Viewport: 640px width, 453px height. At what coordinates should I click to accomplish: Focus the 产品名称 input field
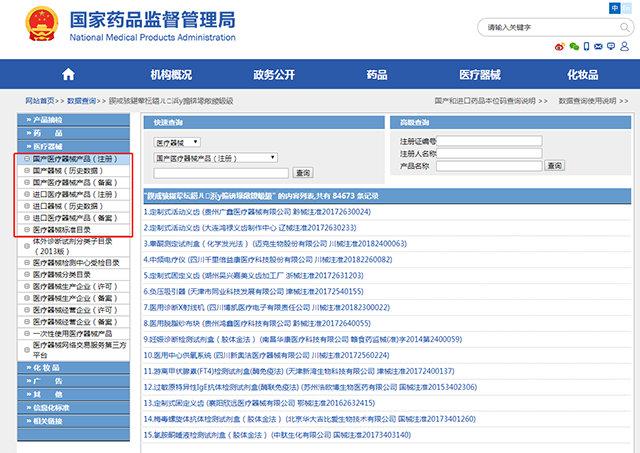point(489,165)
